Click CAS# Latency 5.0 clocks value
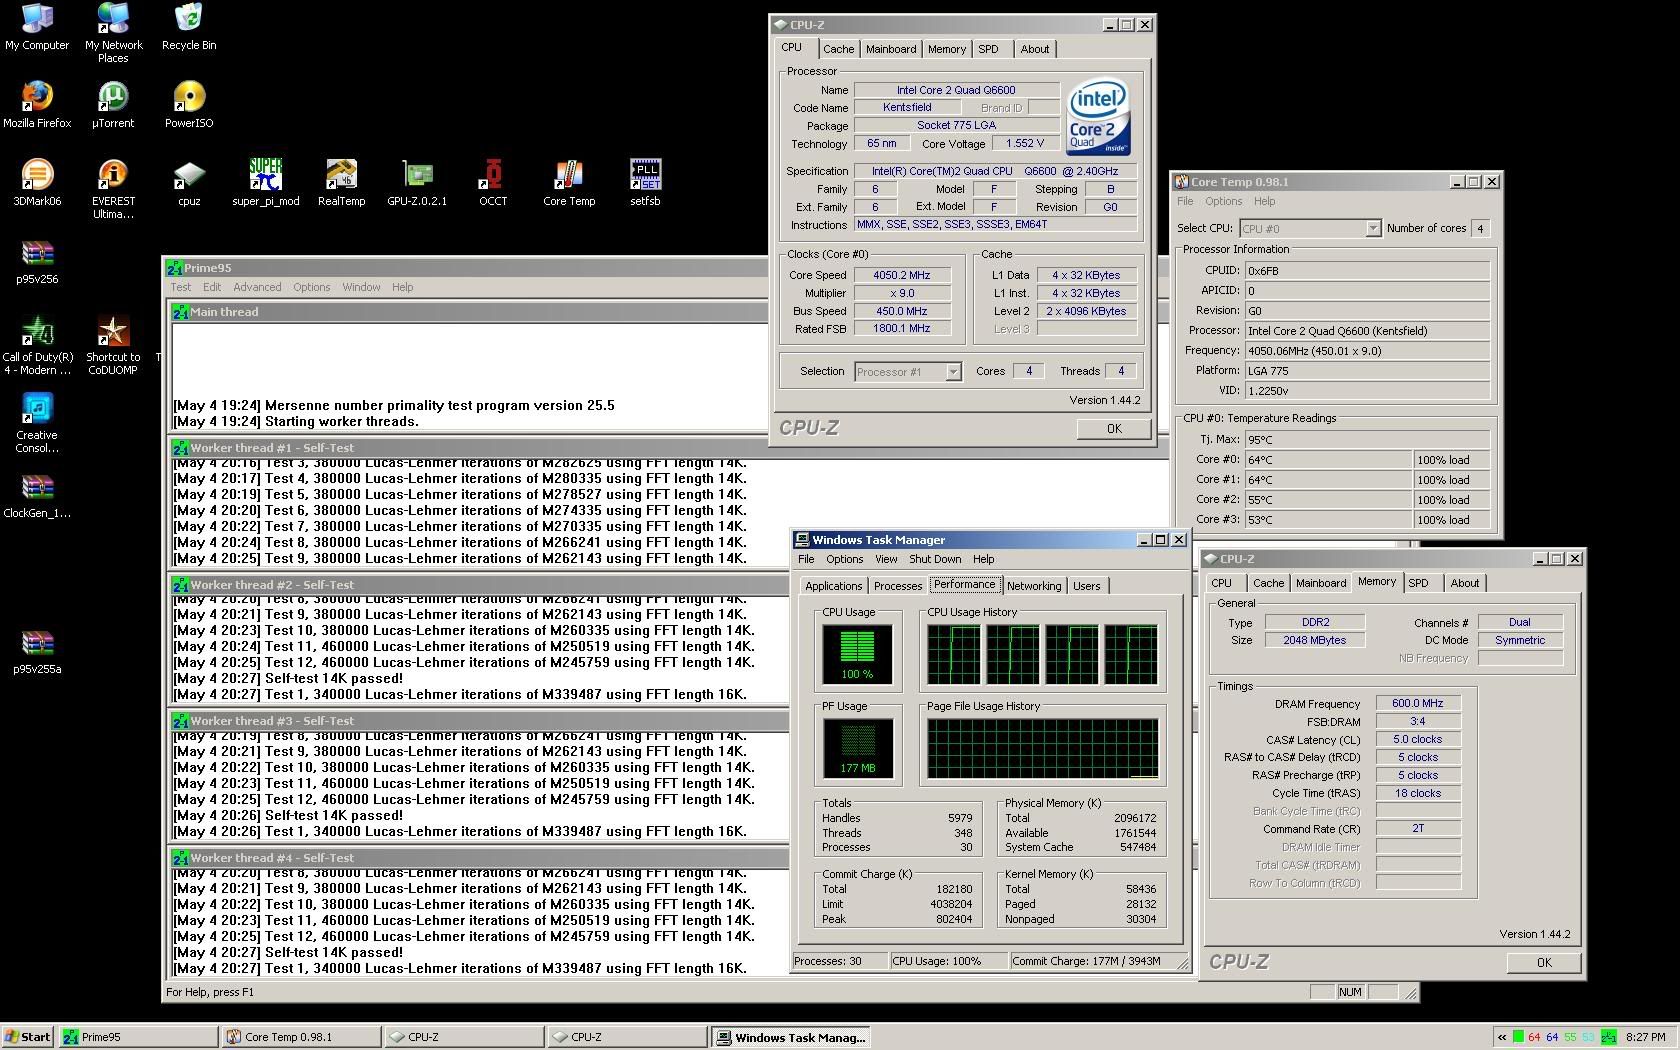This screenshot has height=1050, width=1680. click(x=1417, y=739)
